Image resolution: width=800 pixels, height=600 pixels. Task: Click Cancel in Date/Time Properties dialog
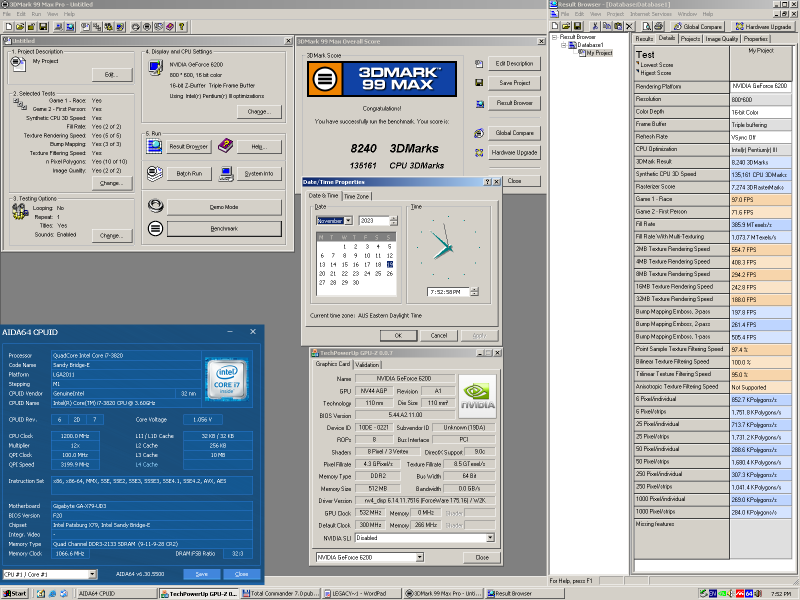(x=439, y=335)
